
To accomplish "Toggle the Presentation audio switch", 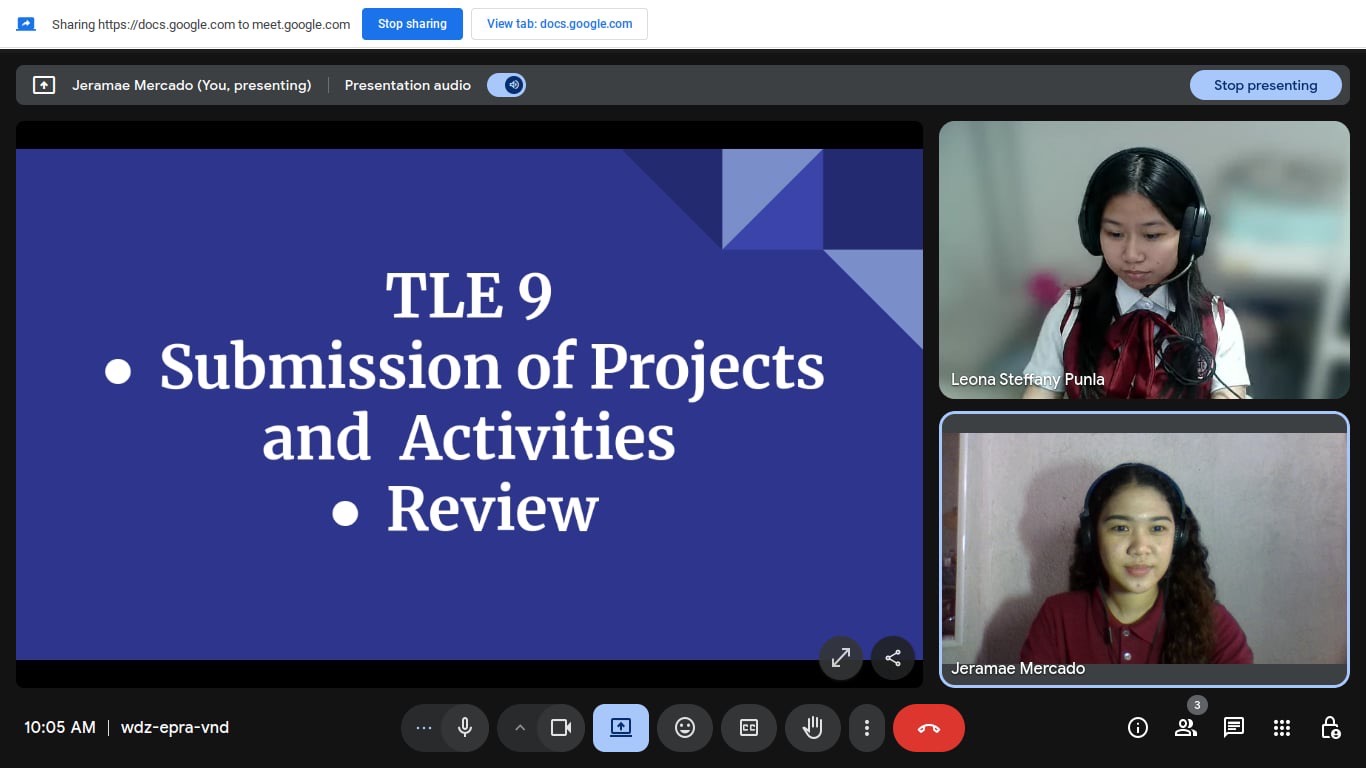I will click(507, 85).
